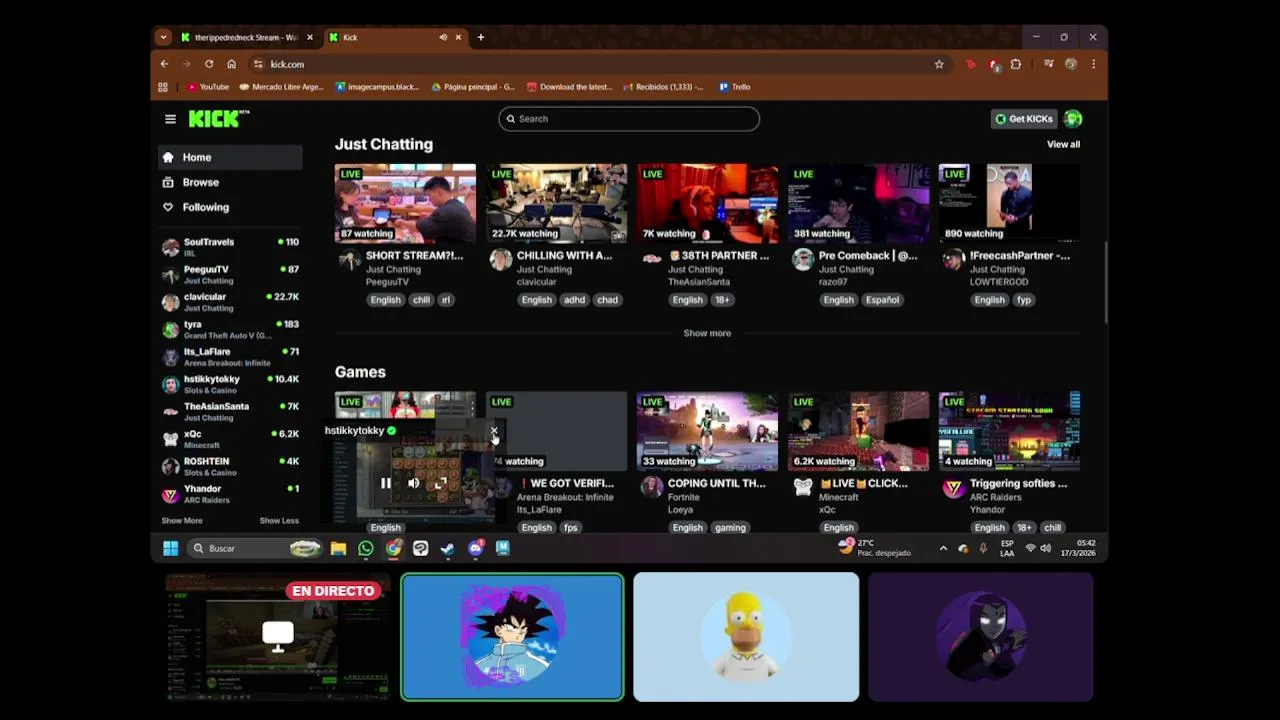Click the gaming tag under Loeya stream
1280x720 pixels.
click(x=730, y=528)
